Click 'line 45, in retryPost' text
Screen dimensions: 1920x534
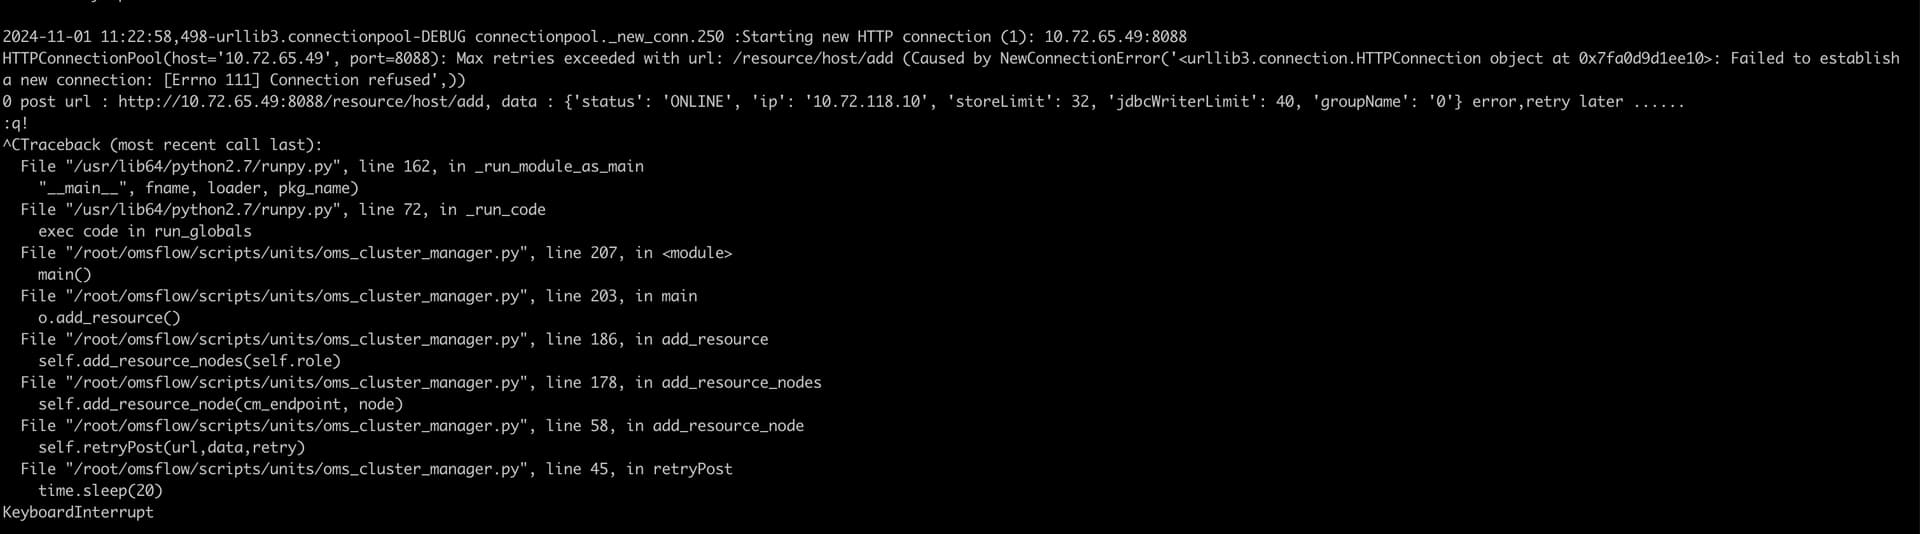639,469
